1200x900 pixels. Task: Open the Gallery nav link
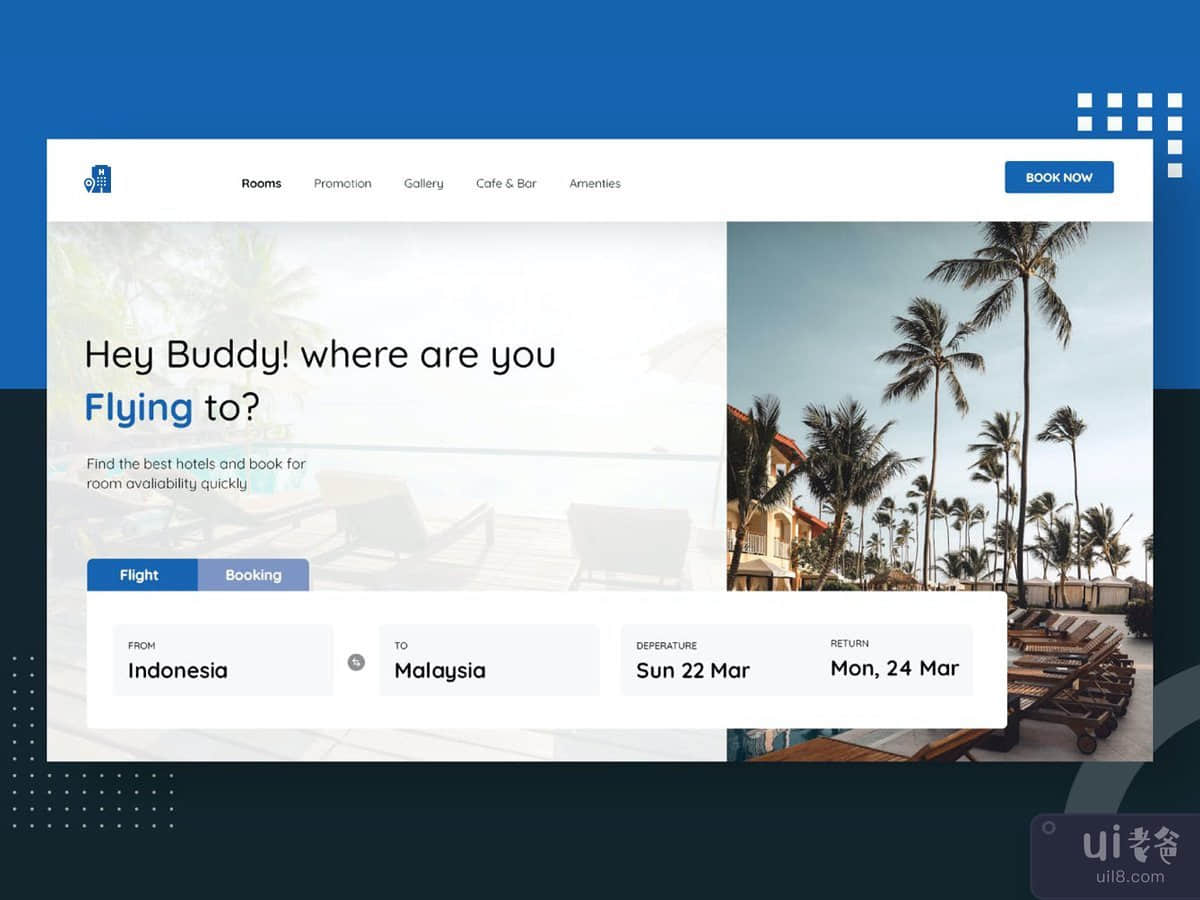(x=423, y=184)
